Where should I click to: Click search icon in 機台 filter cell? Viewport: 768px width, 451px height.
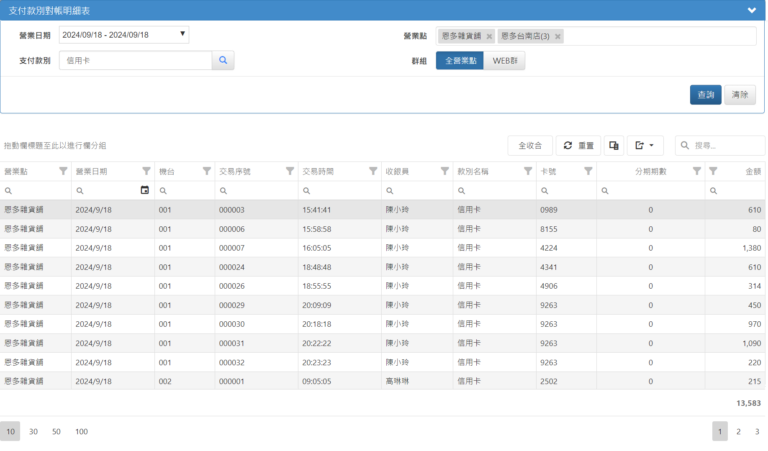(163, 190)
